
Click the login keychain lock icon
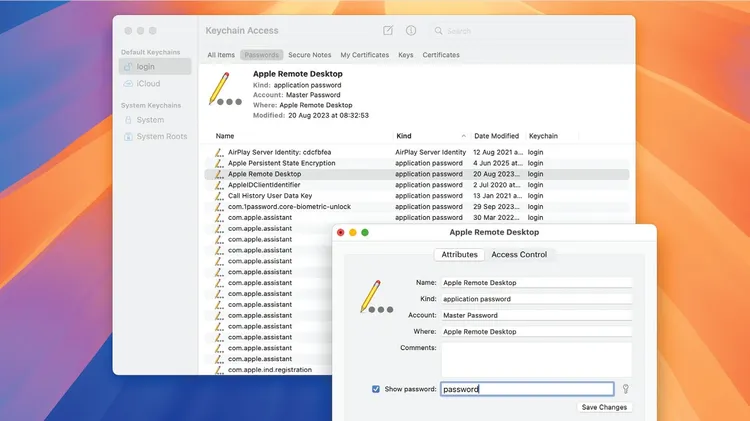128,66
